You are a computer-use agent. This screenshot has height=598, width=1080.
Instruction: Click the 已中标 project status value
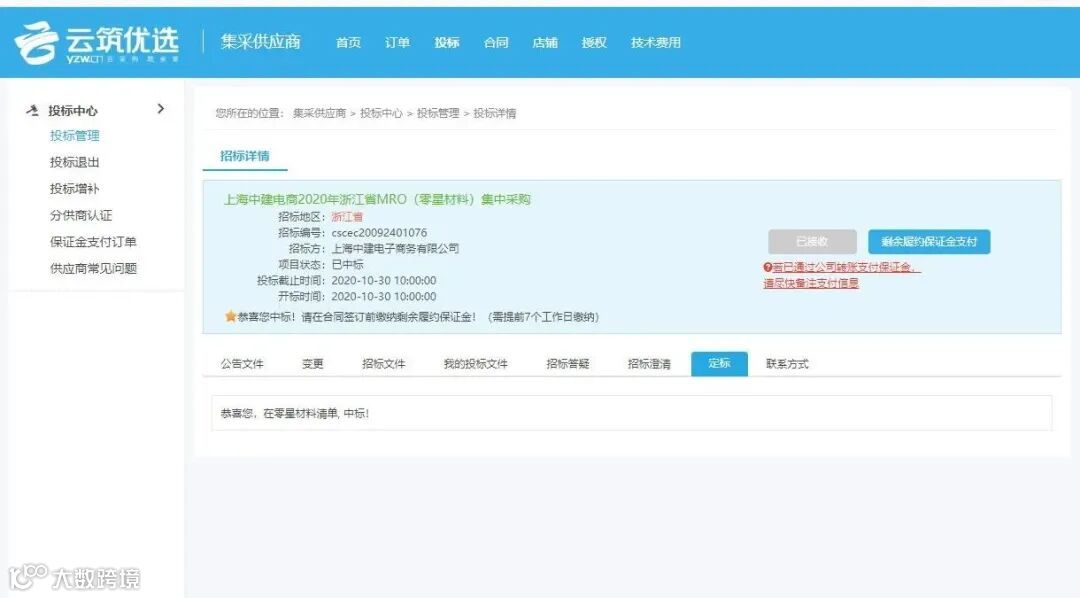coord(347,265)
